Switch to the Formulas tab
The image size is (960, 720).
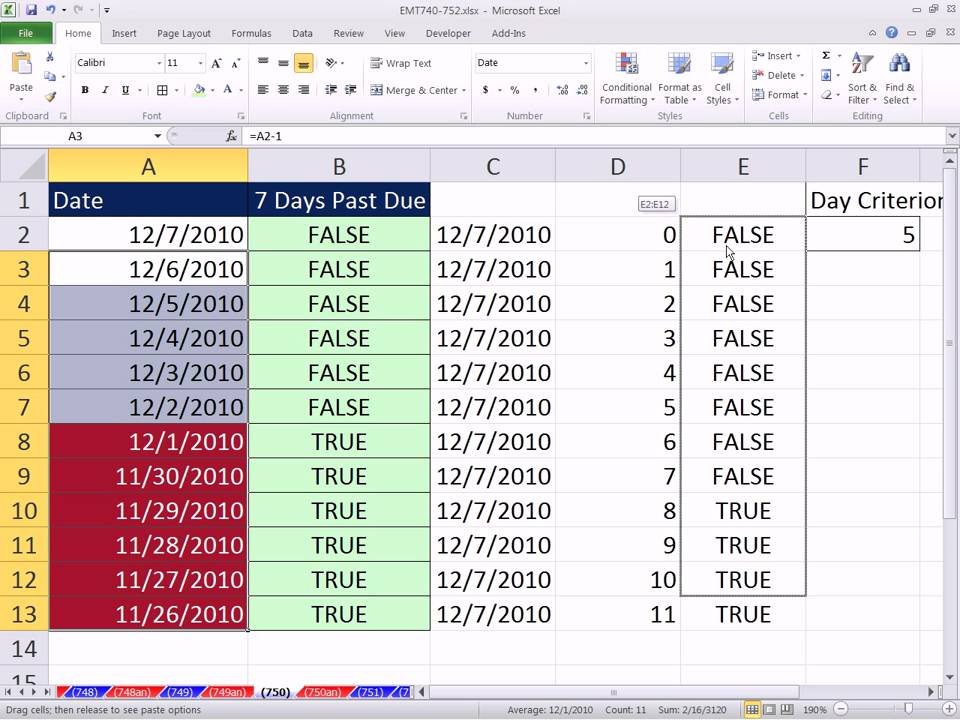[x=251, y=33]
